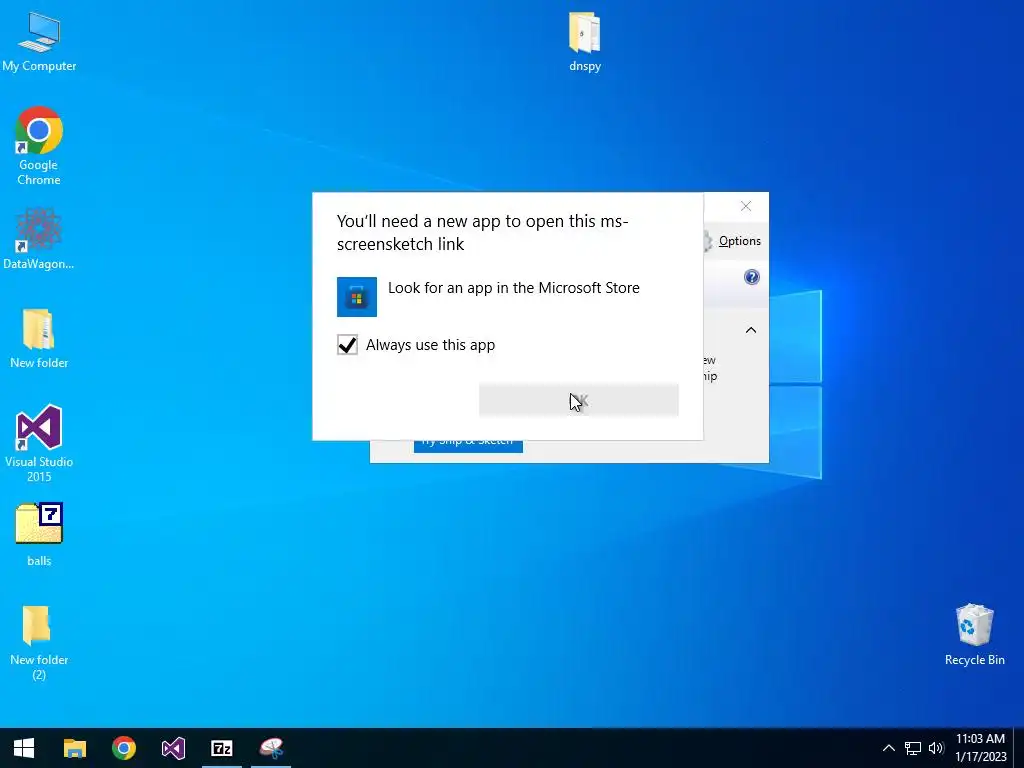Switch to Chrome in the taskbar
This screenshot has width=1024, height=768.
[x=123, y=748]
